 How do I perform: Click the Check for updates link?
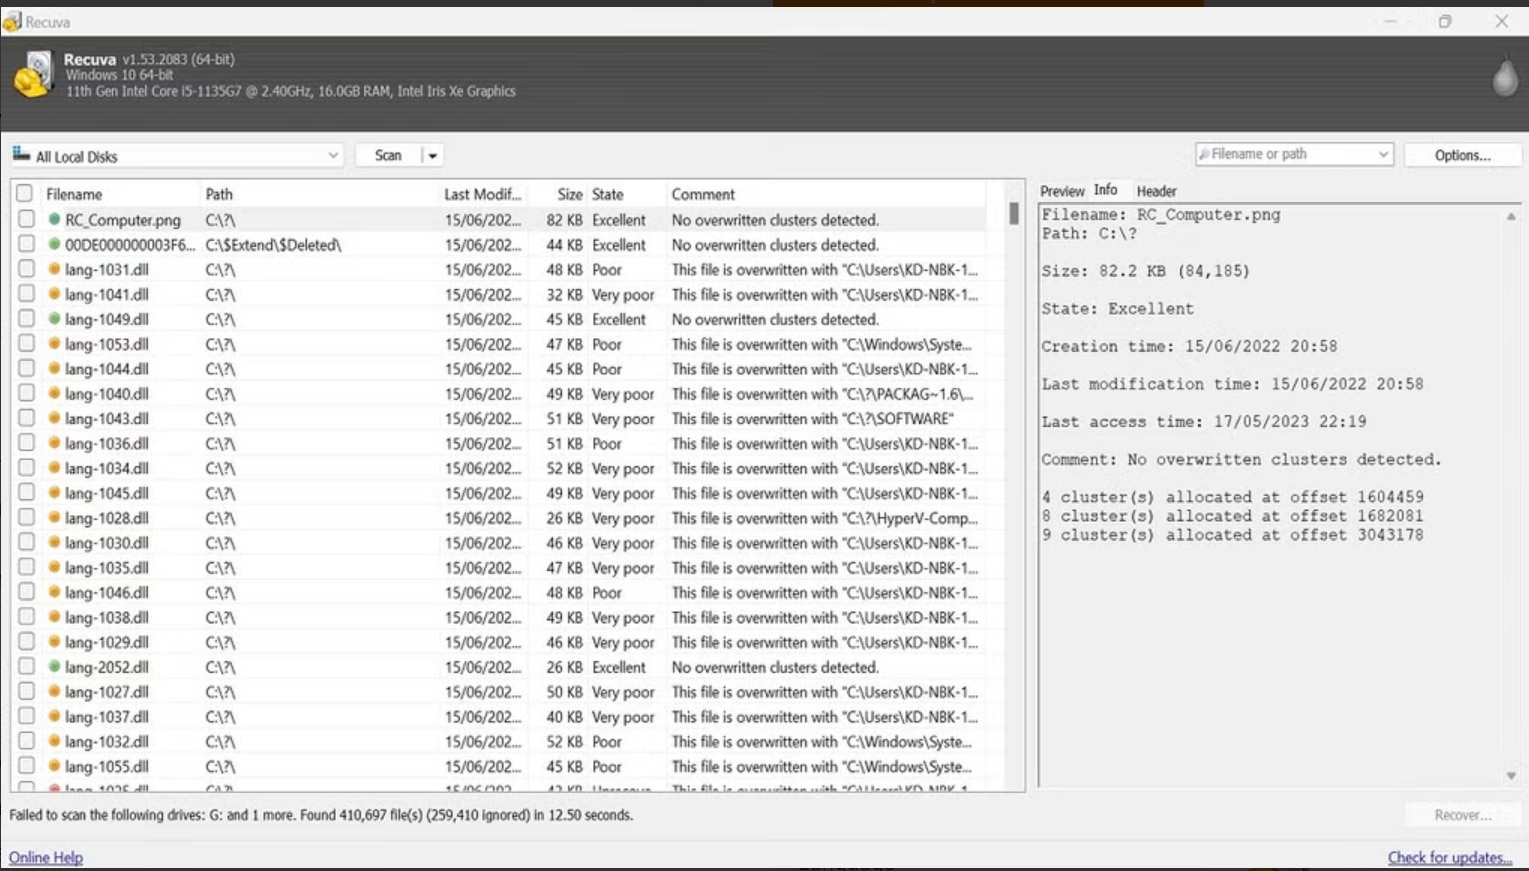coord(1449,857)
